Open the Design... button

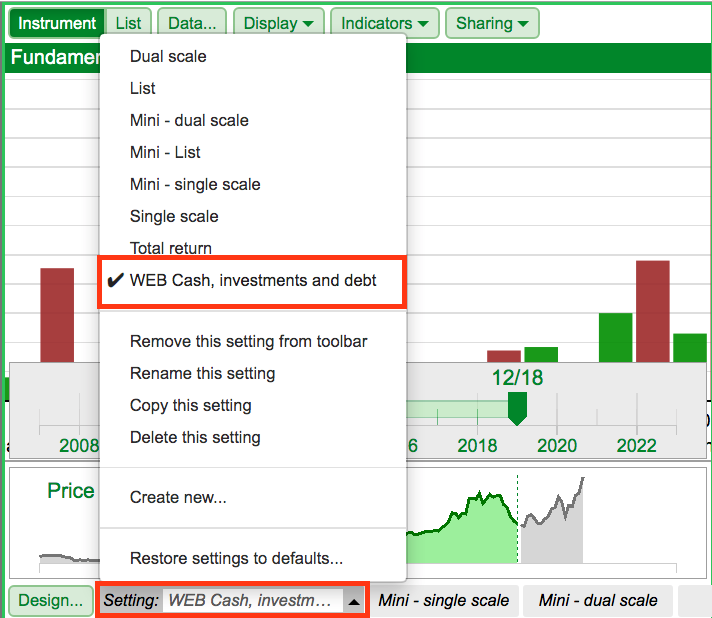50,600
